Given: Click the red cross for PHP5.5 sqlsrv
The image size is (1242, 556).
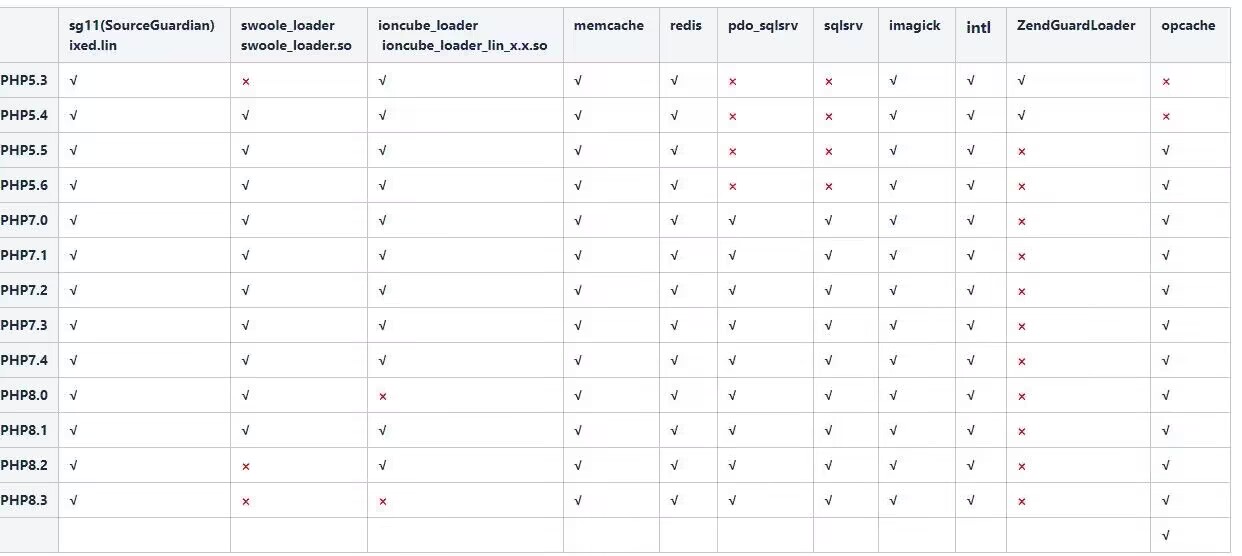Looking at the screenshot, I should coord(829,151).
